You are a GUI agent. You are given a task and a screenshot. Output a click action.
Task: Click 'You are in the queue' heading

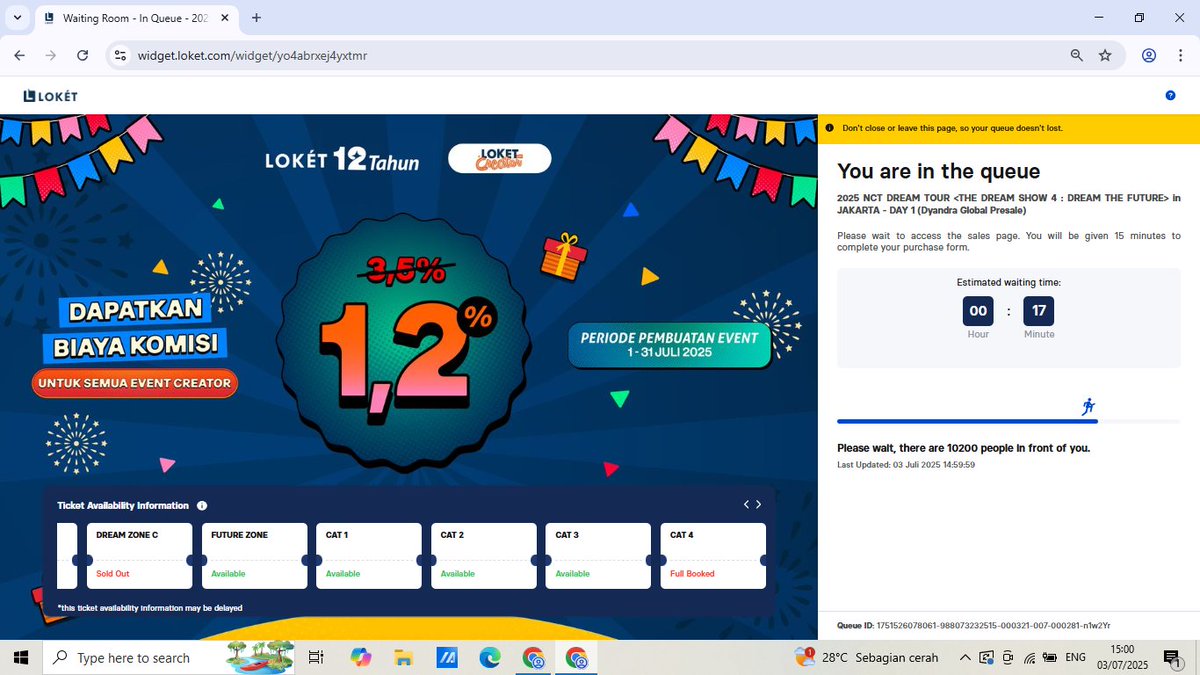point(939,171)
